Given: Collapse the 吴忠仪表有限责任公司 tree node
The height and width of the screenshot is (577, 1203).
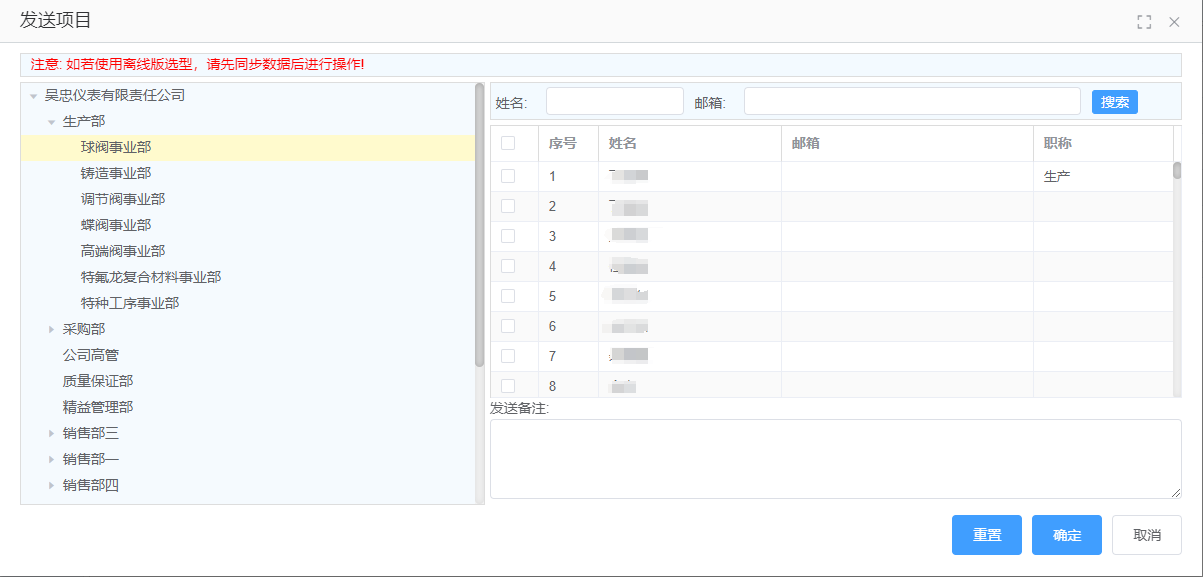Looking at the screenshot, I should (x=34, y=96).
